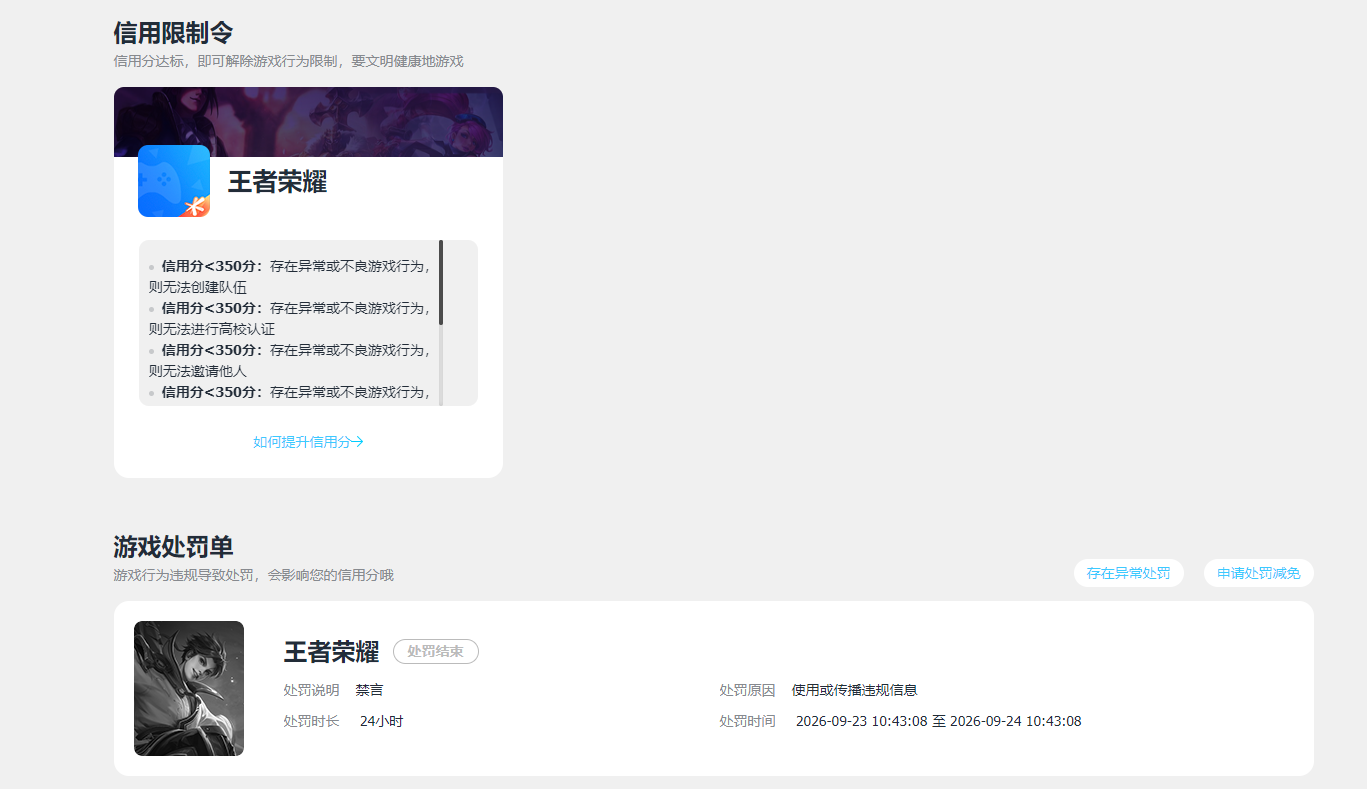1367x789 pixels.
Task: Click the 禁言 penalty description value
Action: click(x=369, y=690)
